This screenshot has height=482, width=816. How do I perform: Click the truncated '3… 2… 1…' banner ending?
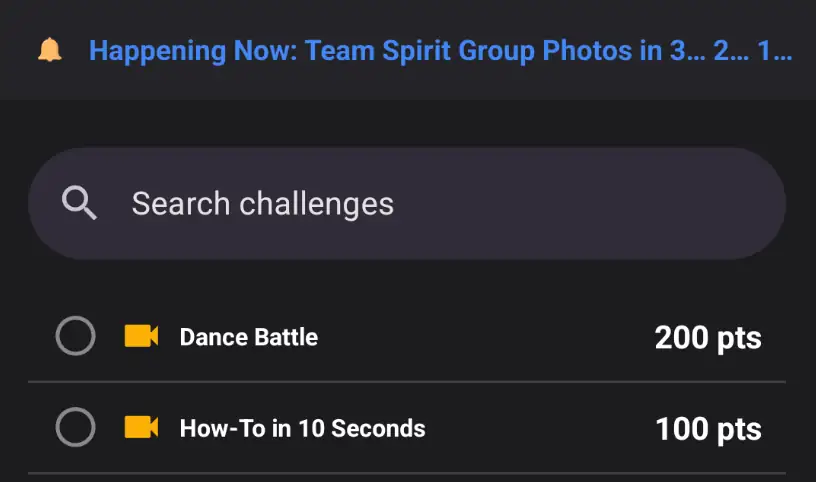click(x=731, y=51)
